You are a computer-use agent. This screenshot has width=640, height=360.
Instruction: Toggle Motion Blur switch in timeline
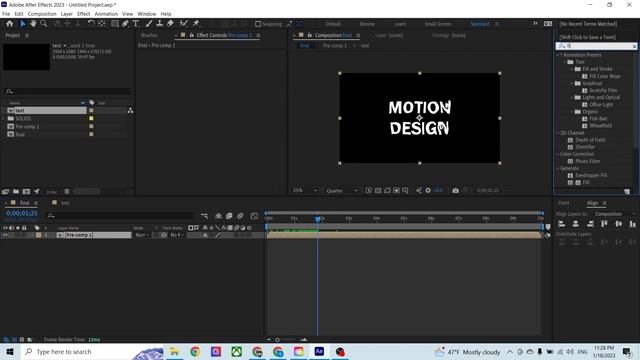[240, 216]
